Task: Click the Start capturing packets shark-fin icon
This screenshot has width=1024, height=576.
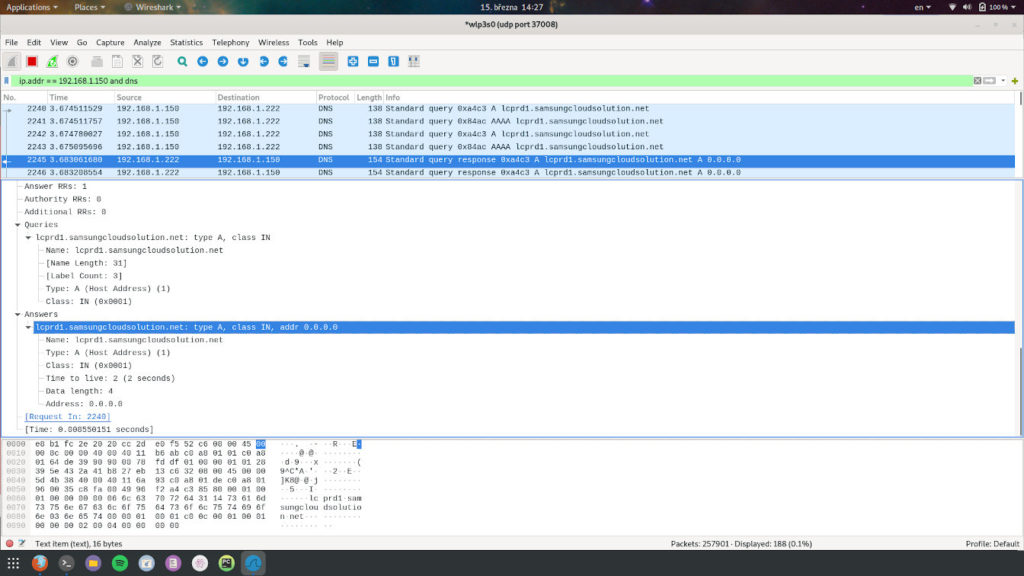Action: [x=12, y=61]
